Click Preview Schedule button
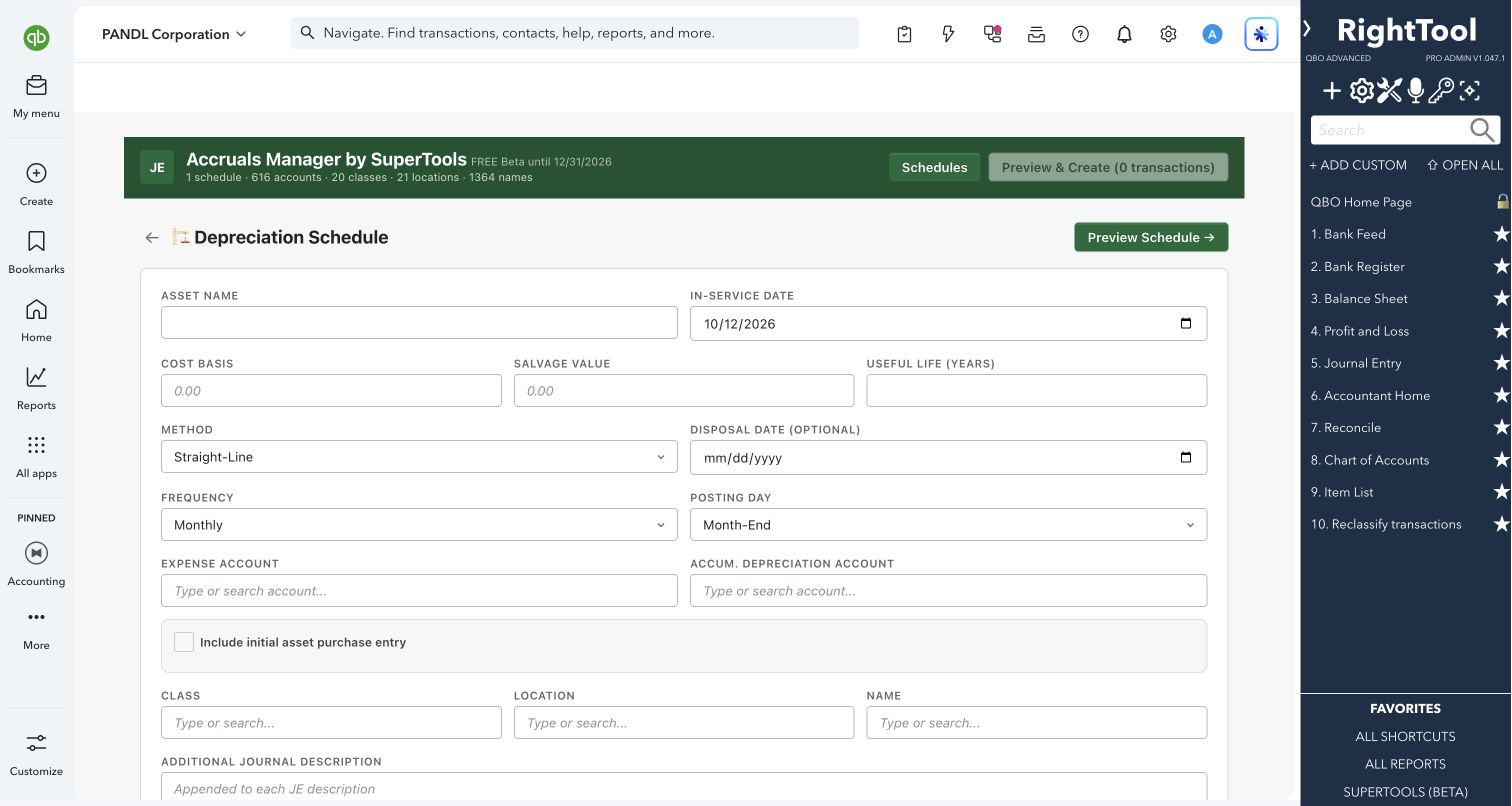 point(1151,237)
